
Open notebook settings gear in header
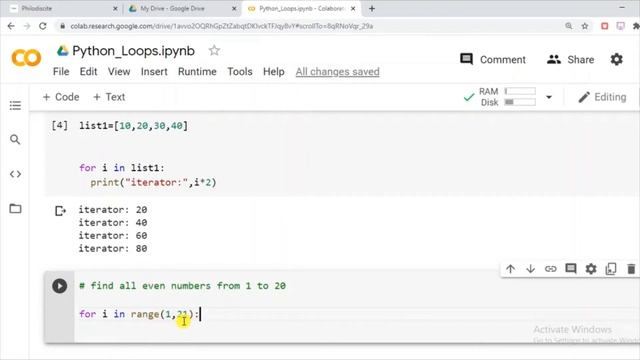(x=616, y=60)
